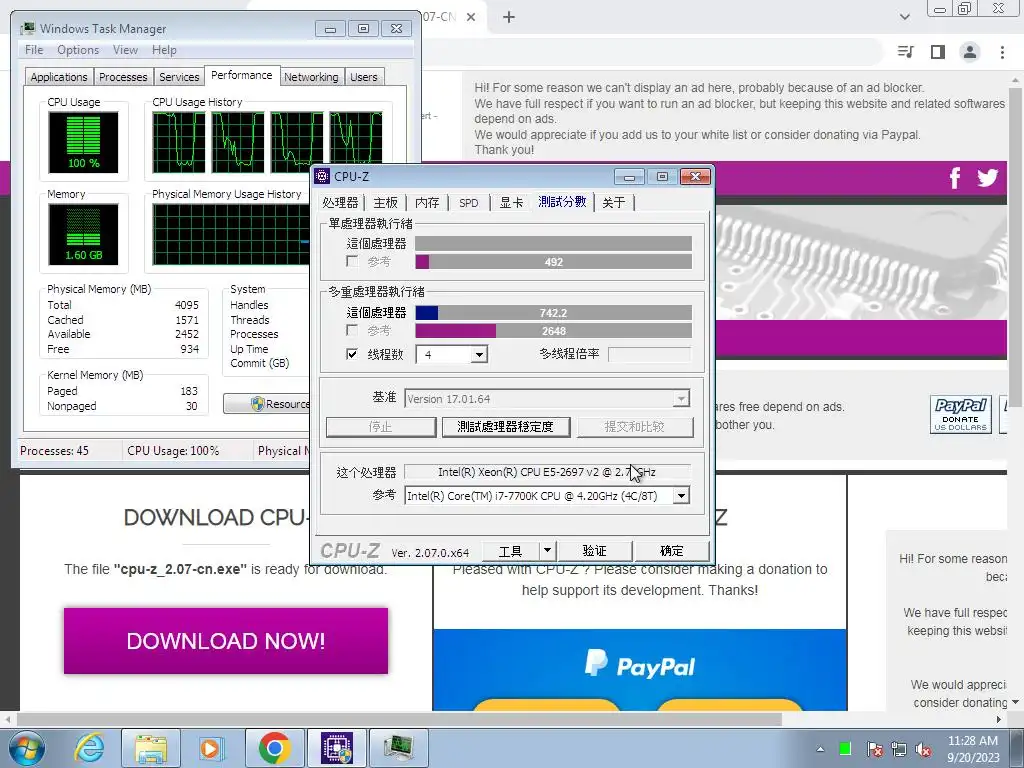
Task: Open the Windows Start orb
Action: [27, 748]
